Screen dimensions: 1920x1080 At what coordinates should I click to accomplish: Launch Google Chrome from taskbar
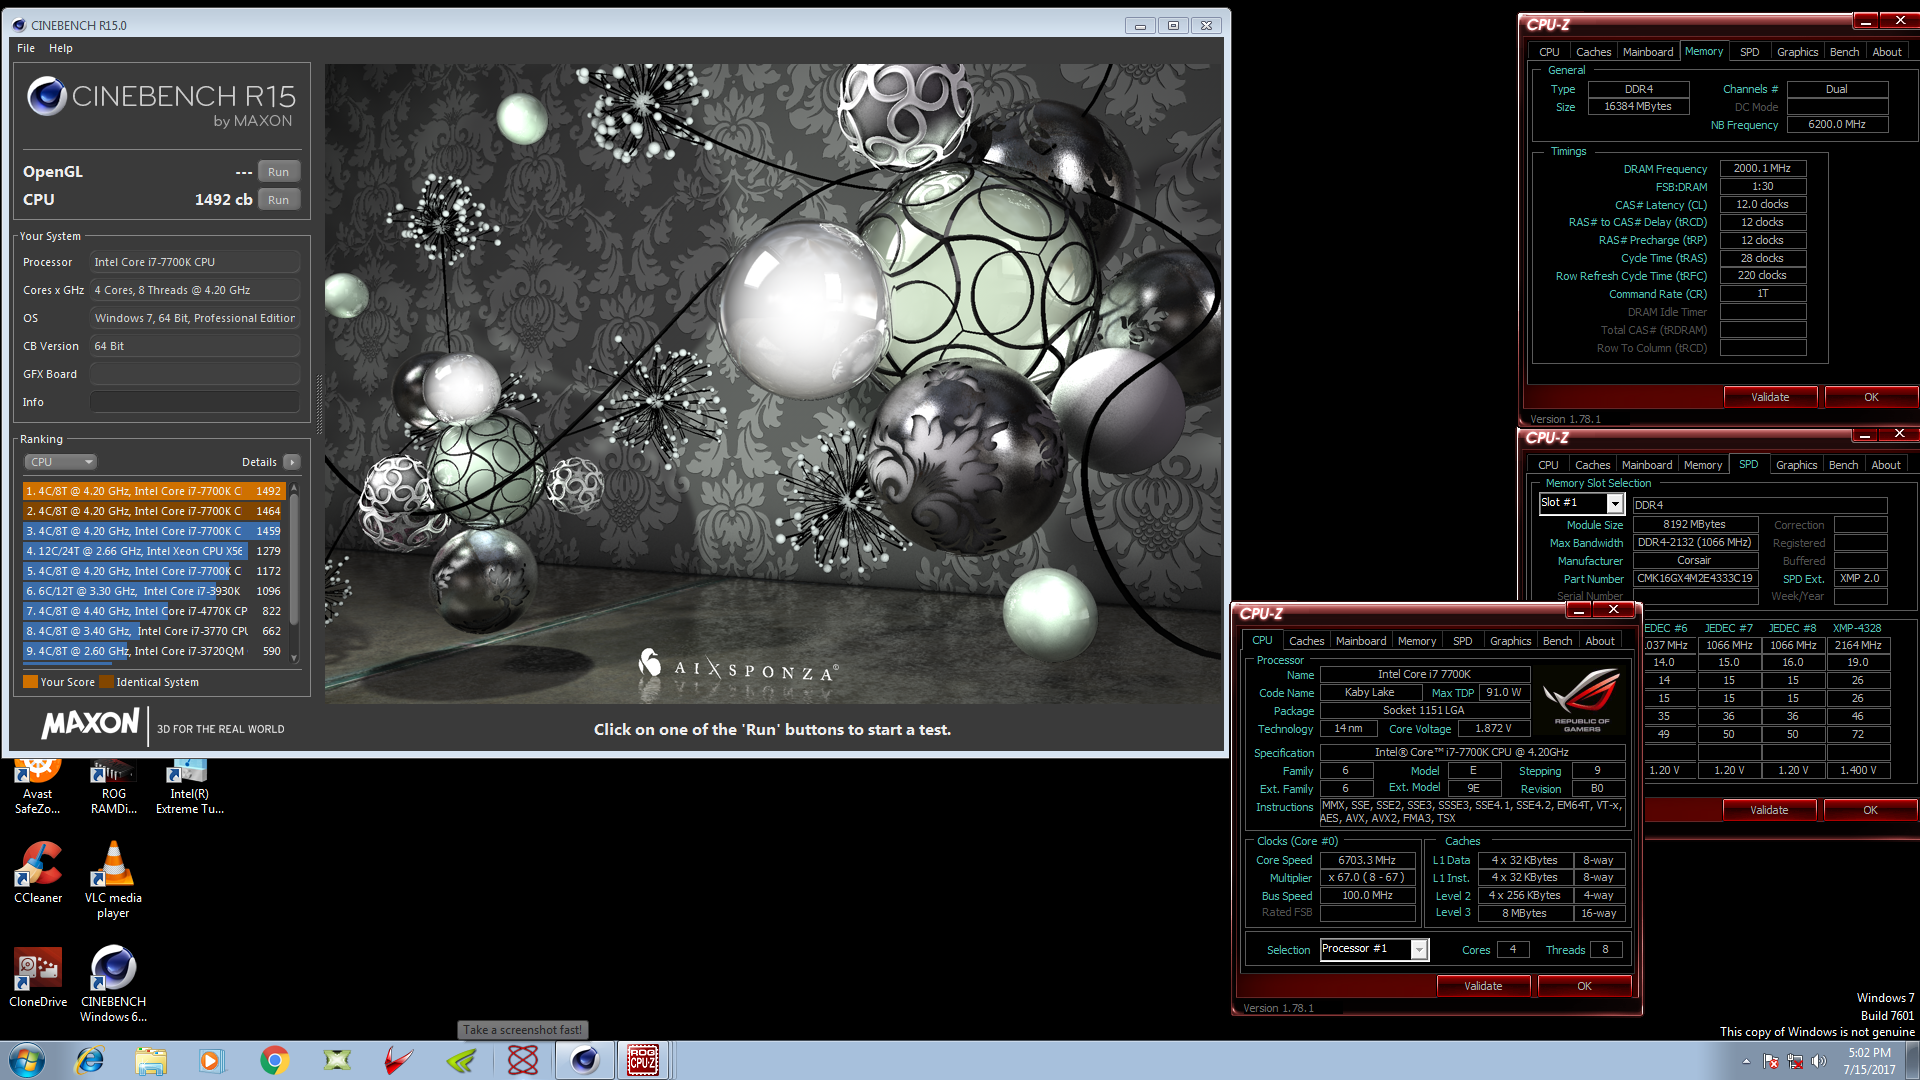(274, 1060)
